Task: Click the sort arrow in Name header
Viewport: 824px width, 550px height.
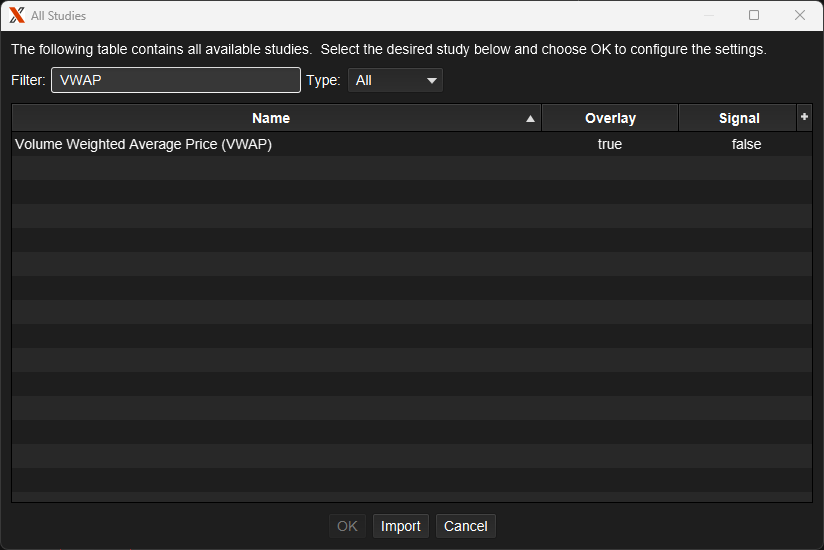Action: coord(530,118)
